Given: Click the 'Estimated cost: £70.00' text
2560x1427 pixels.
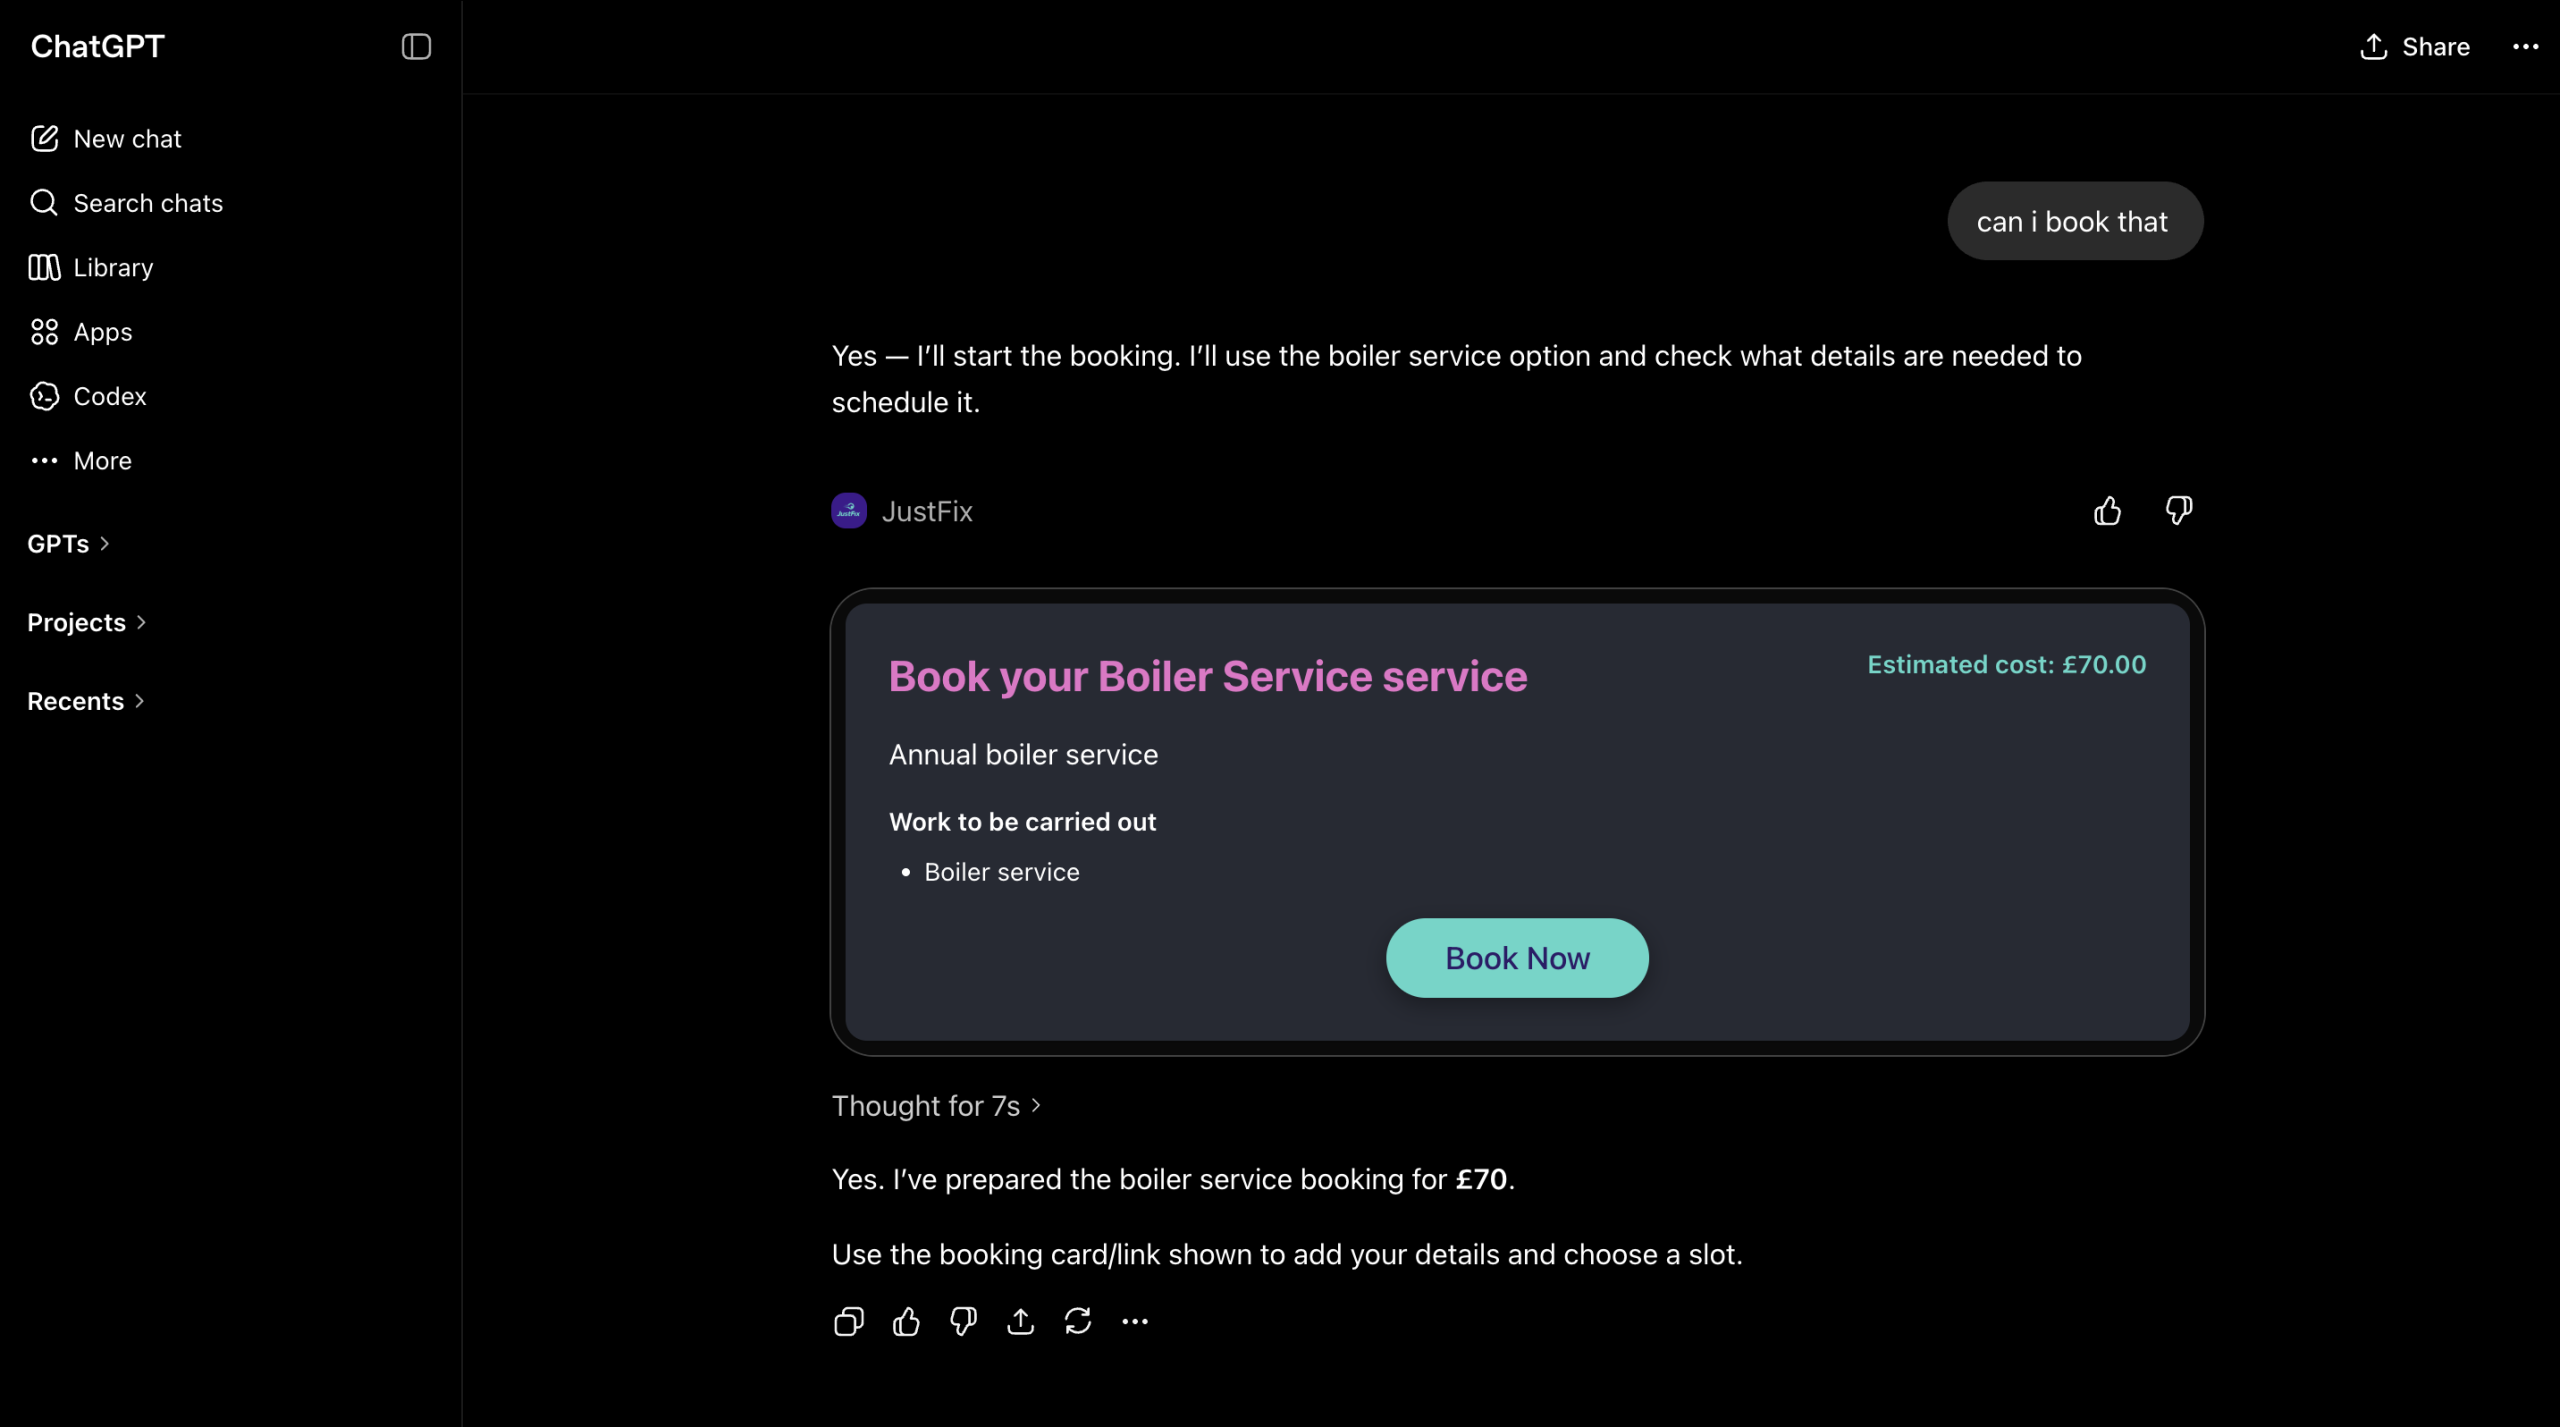Looking at the screenshot, I should 2007,665.
